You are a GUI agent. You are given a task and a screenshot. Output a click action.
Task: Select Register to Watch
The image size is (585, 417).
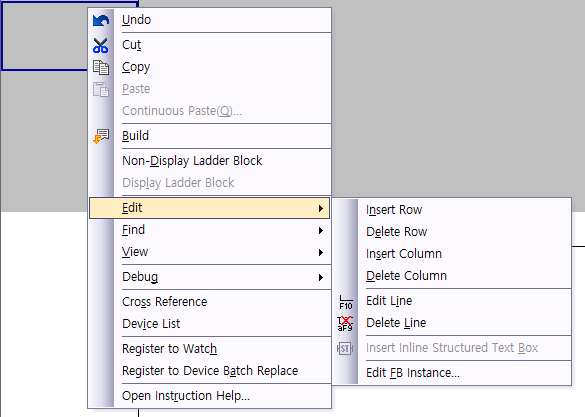coord(210,349)
